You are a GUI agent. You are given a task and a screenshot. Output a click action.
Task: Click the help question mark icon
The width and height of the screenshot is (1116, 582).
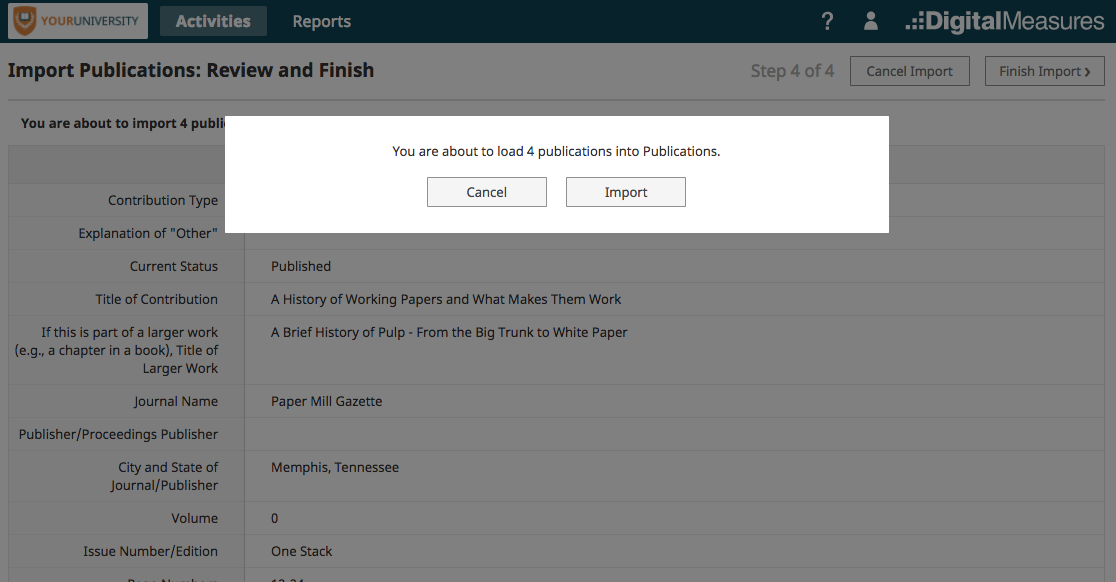(827, 21)
